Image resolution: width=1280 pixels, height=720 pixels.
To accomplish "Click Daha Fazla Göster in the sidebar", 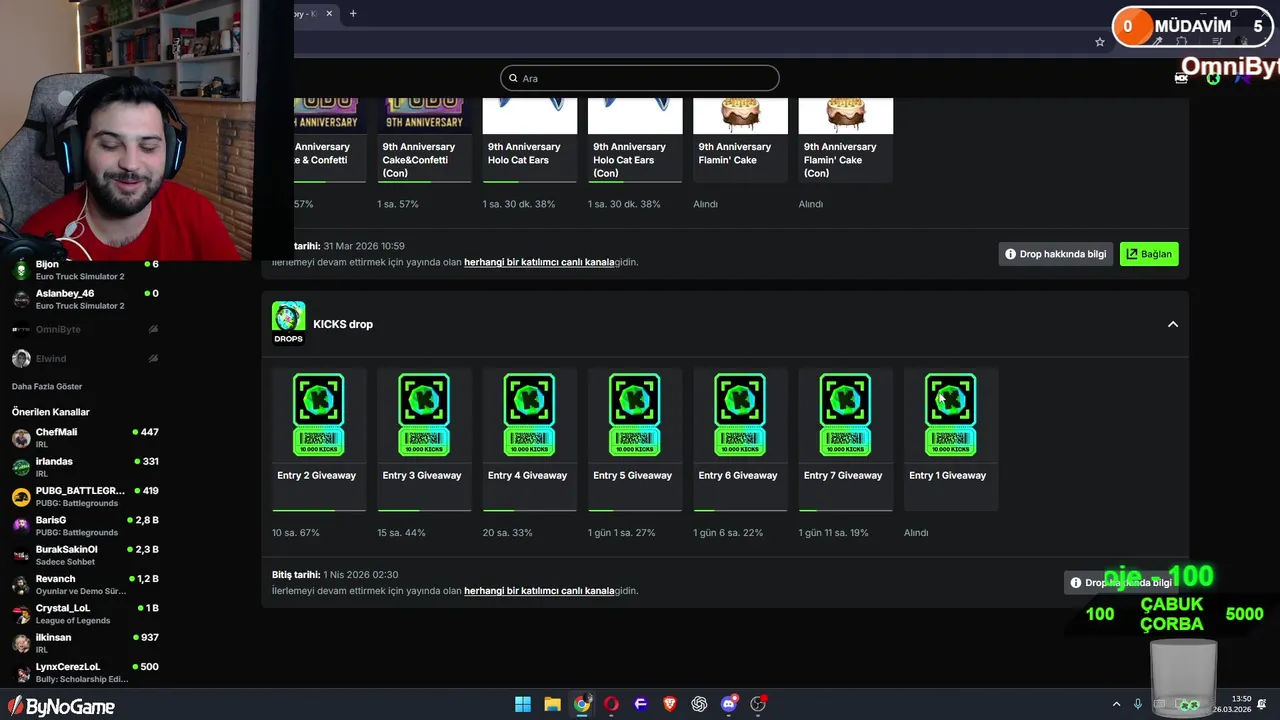I will pos(47,386).
